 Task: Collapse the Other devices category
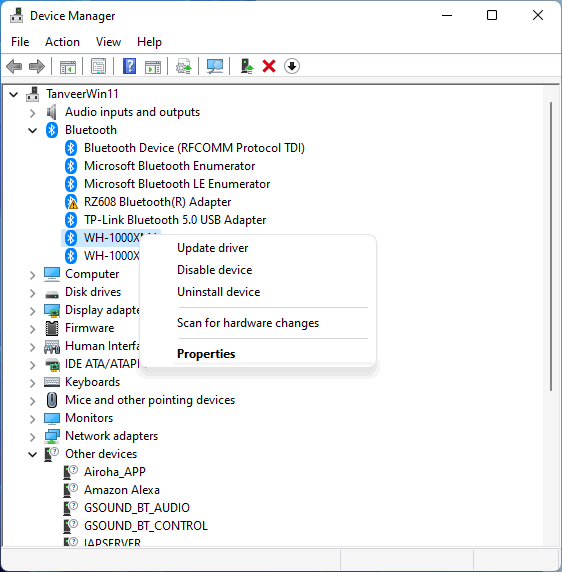[x=32, y=455]
